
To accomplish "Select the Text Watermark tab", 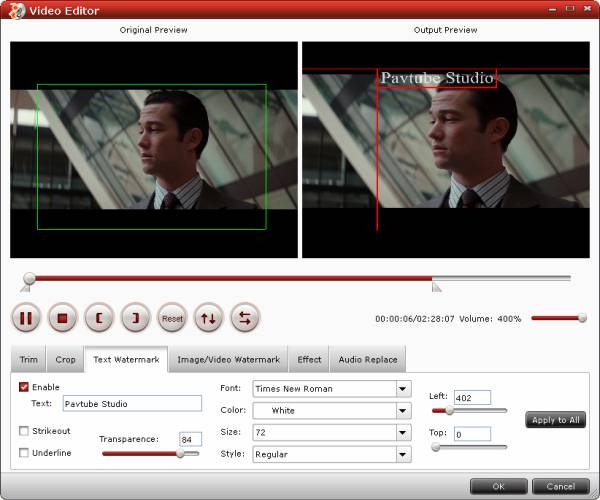I will click(126, 359).
